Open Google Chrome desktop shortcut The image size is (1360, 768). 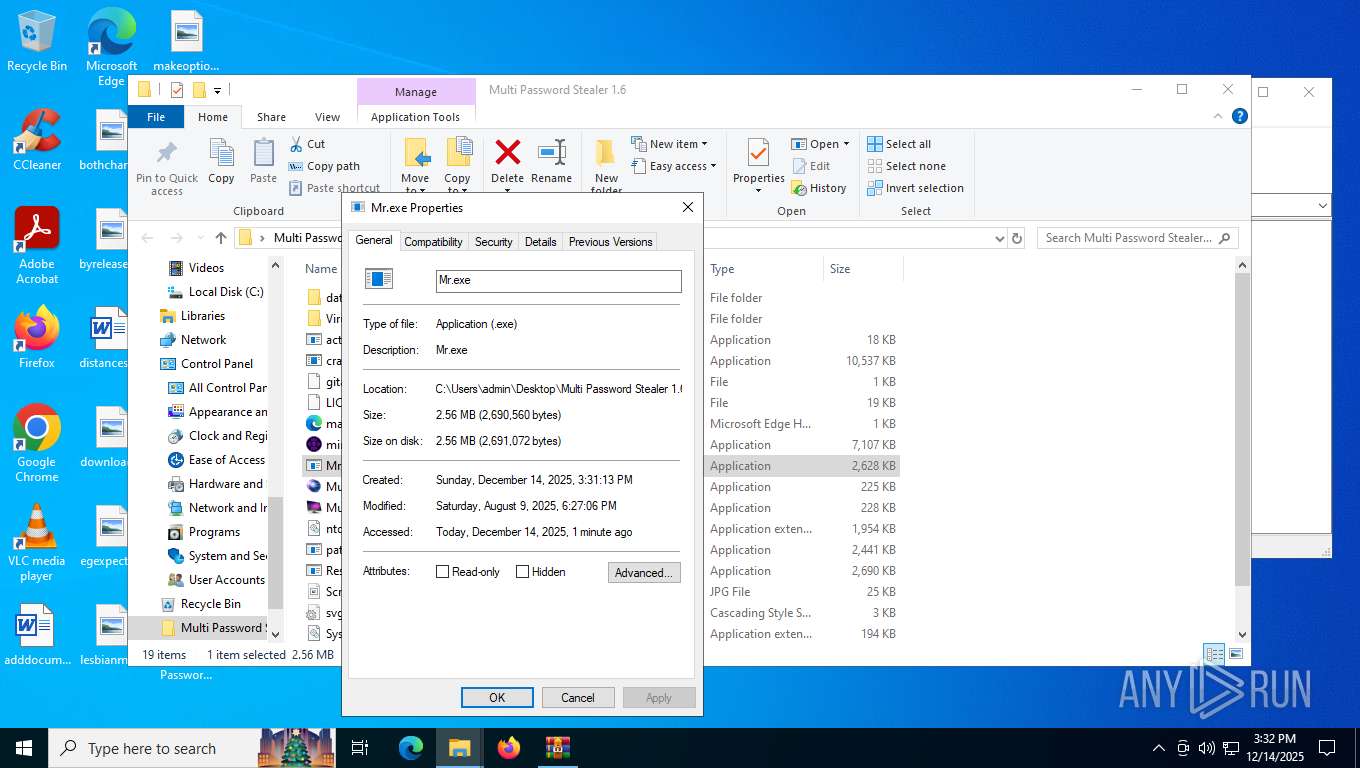(x=37, y=443)
